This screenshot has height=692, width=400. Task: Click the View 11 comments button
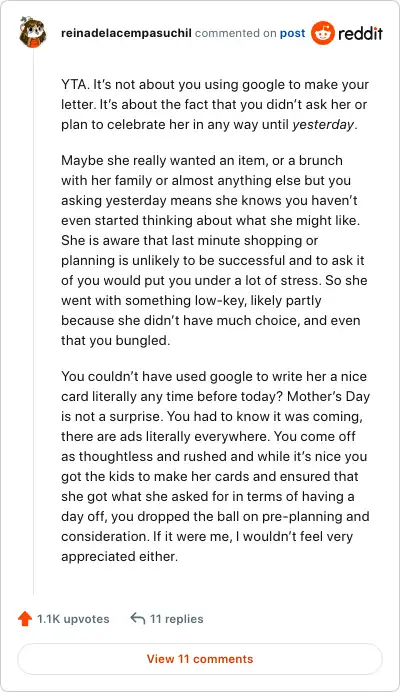pos(200,659)
